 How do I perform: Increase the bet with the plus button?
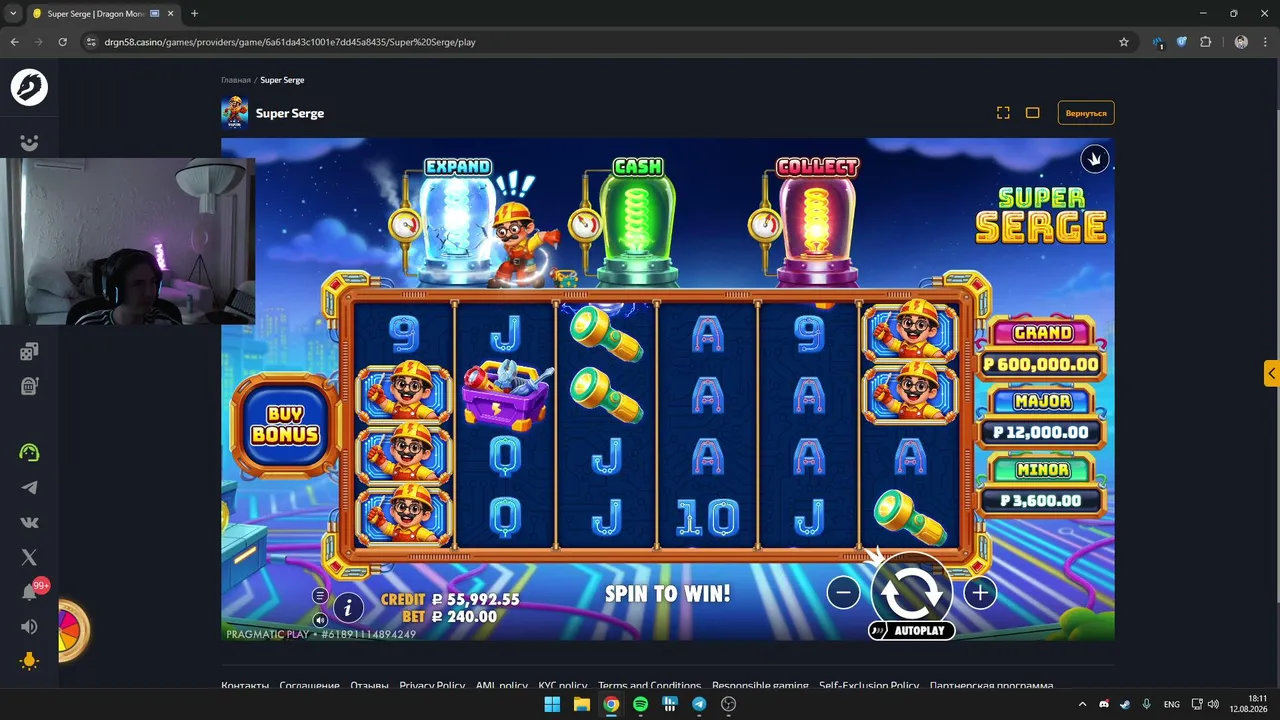[980, 593]
